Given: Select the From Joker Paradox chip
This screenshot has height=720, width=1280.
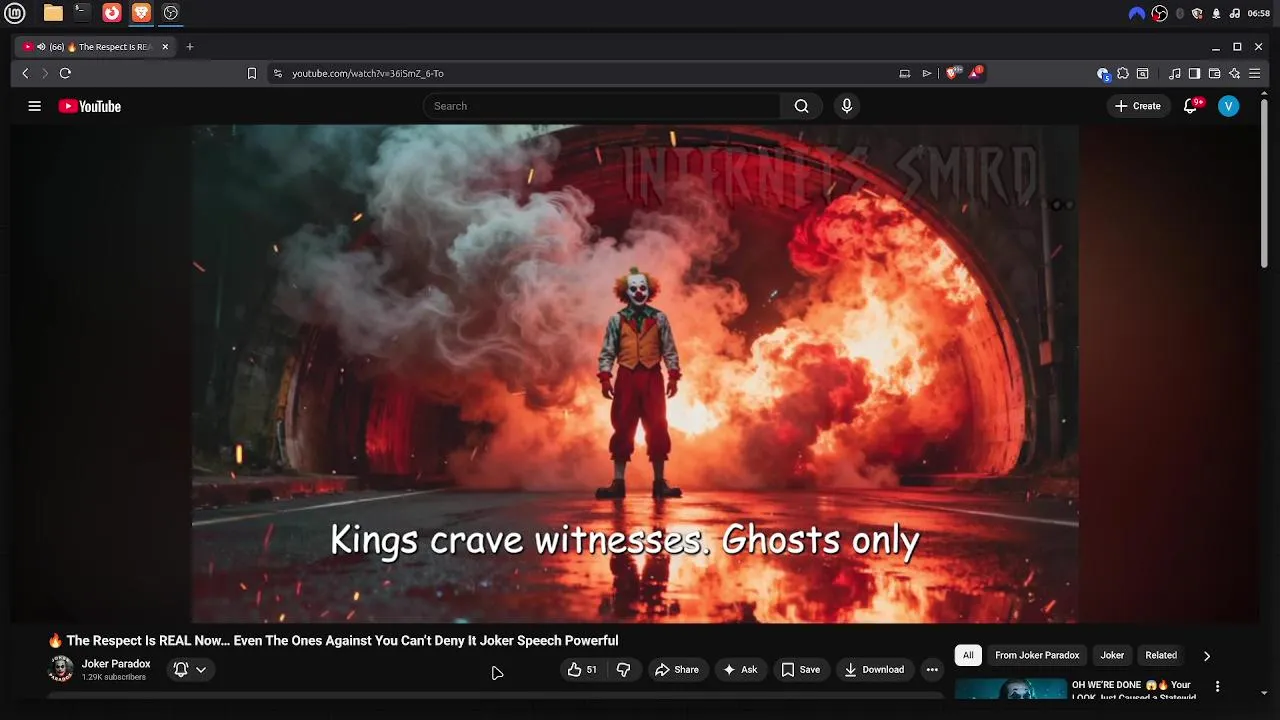Looking at the screenshot, I should (1037, 656).
